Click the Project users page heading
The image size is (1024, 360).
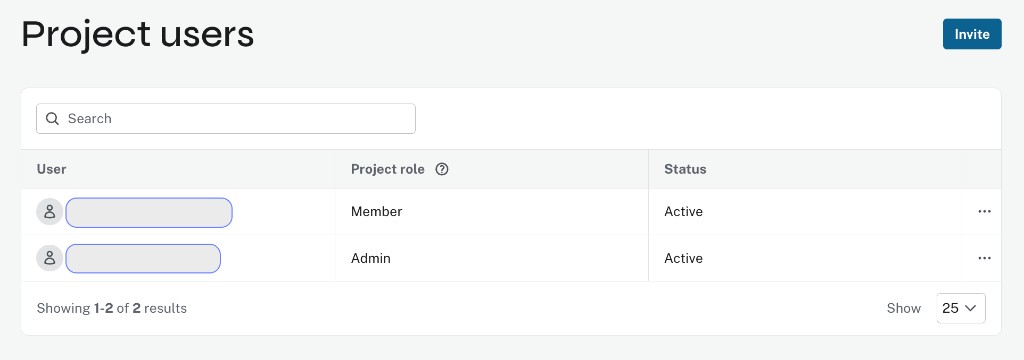point(138,34)
